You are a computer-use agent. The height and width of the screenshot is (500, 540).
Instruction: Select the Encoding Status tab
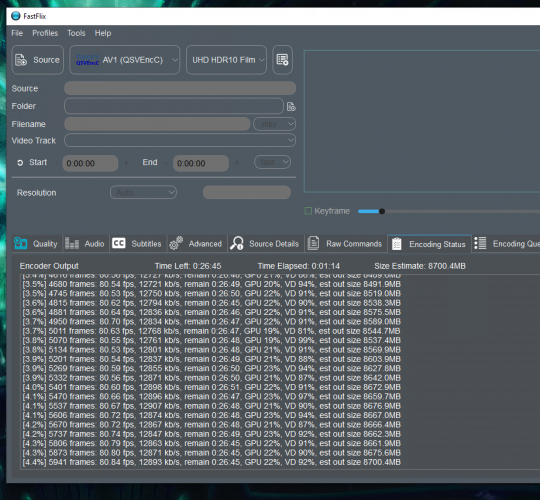429,244
